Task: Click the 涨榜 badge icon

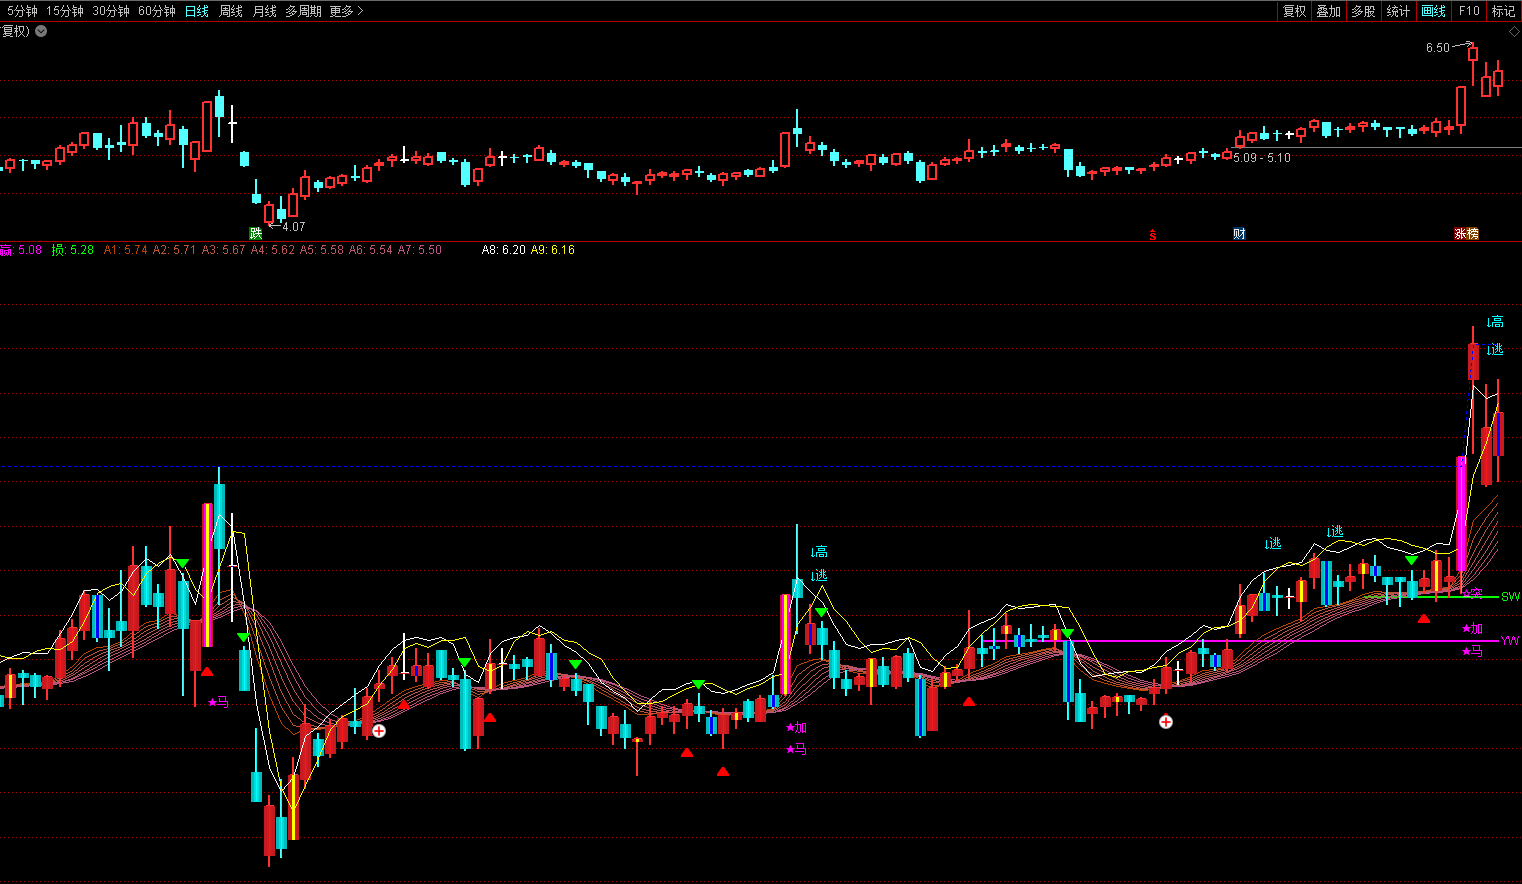Action: click(1466, 234)
